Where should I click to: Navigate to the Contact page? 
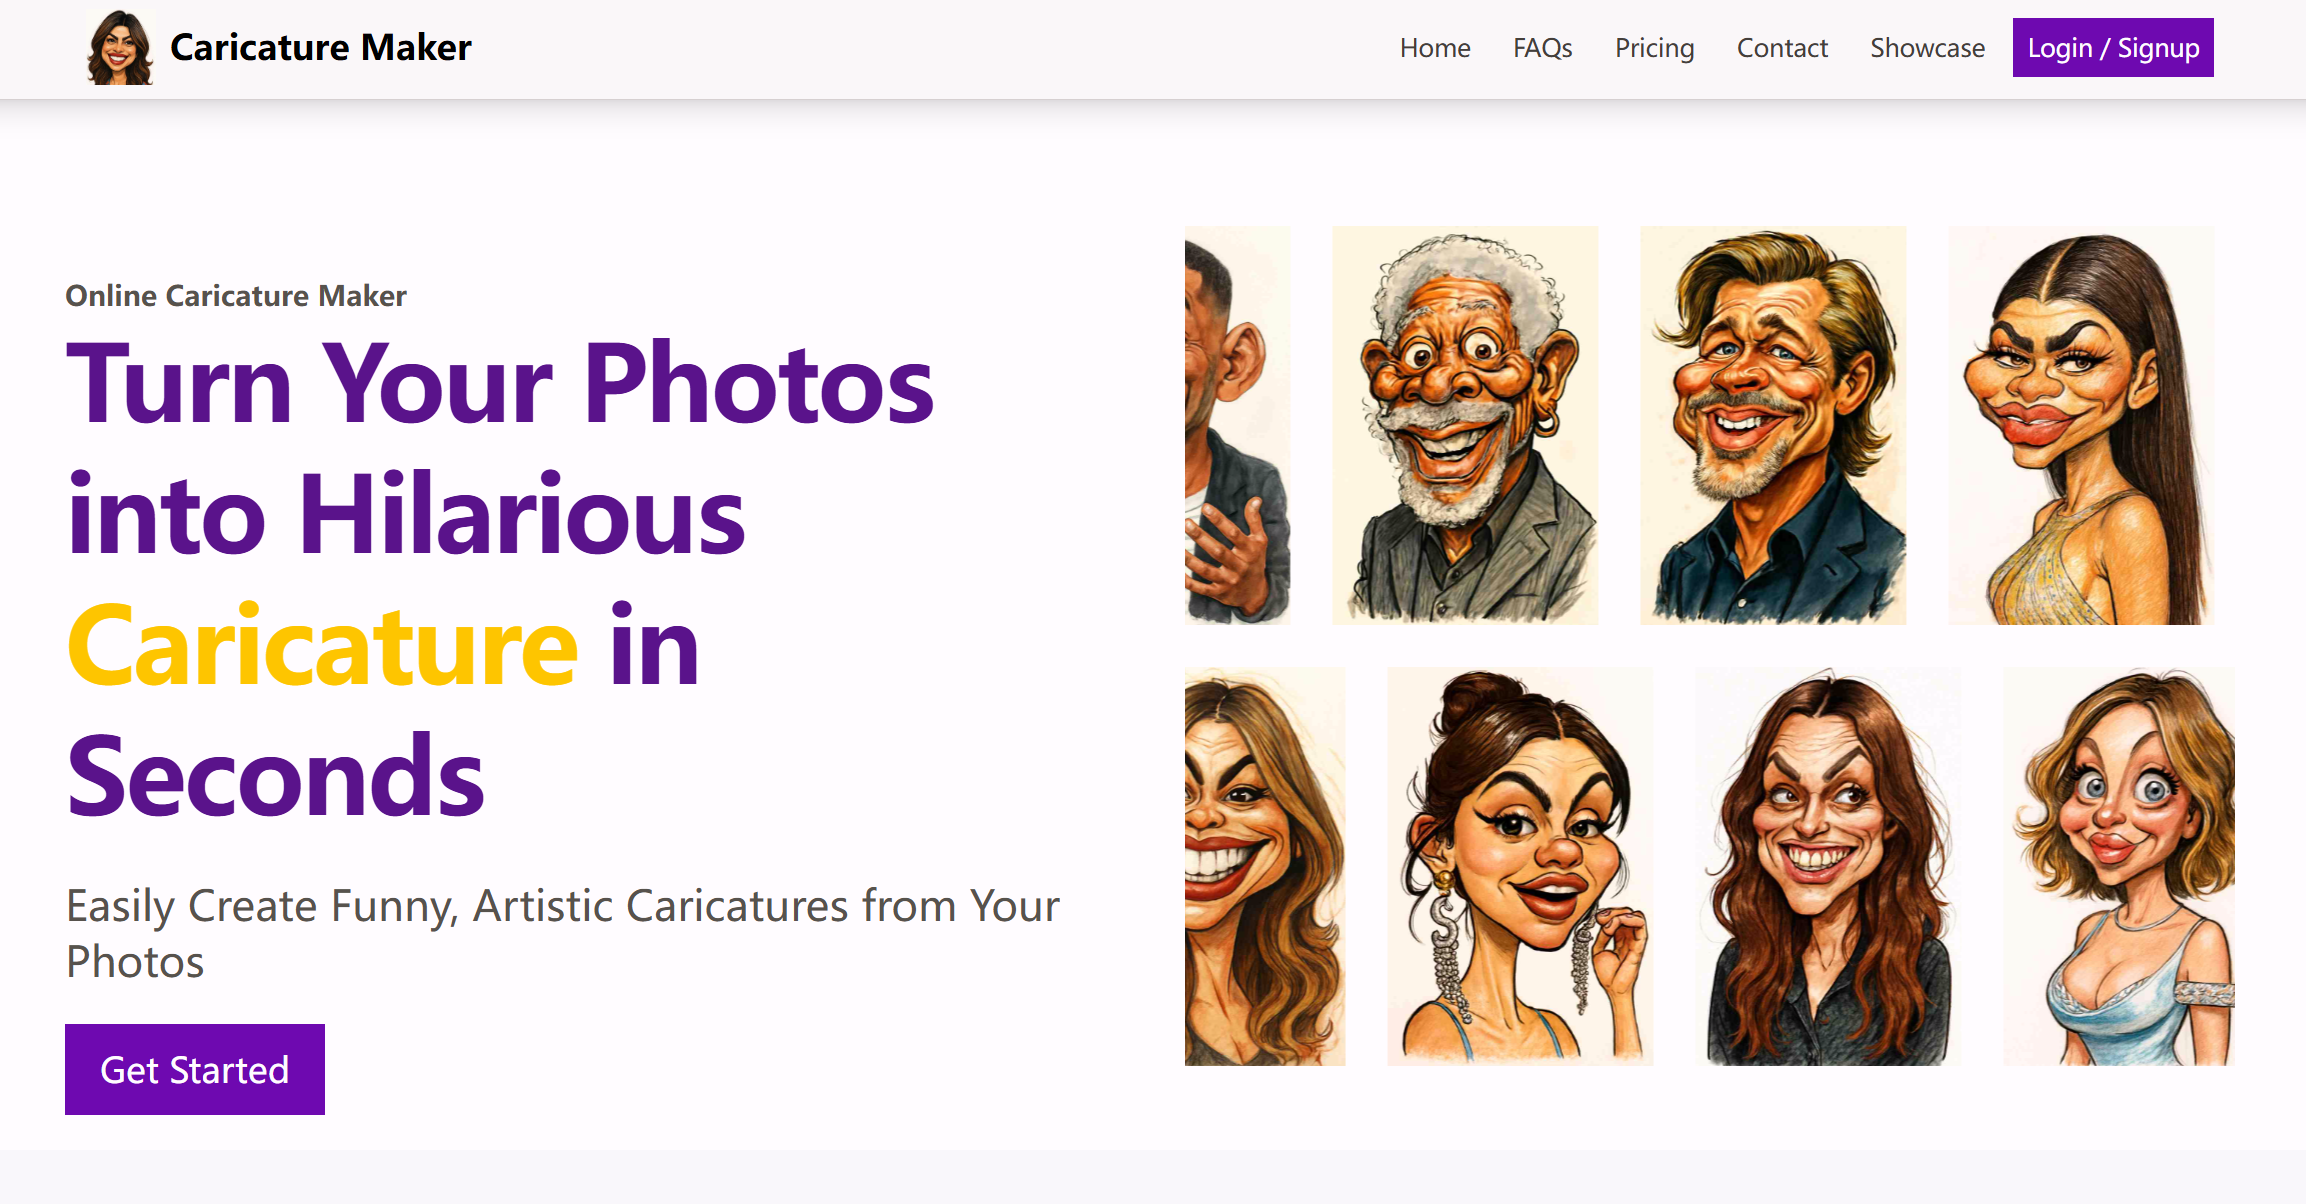click(1782, 48)
